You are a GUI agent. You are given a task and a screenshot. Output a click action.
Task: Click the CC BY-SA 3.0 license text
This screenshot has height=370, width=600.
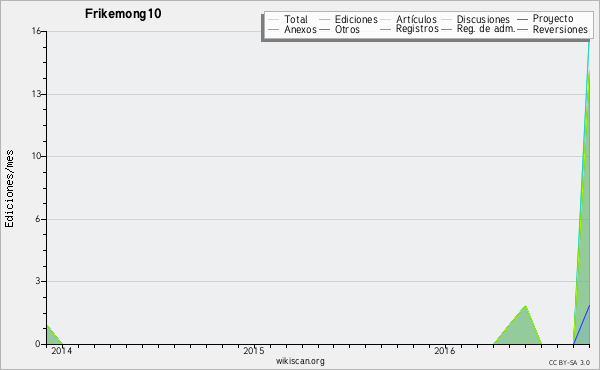click(x=569, y=363)
